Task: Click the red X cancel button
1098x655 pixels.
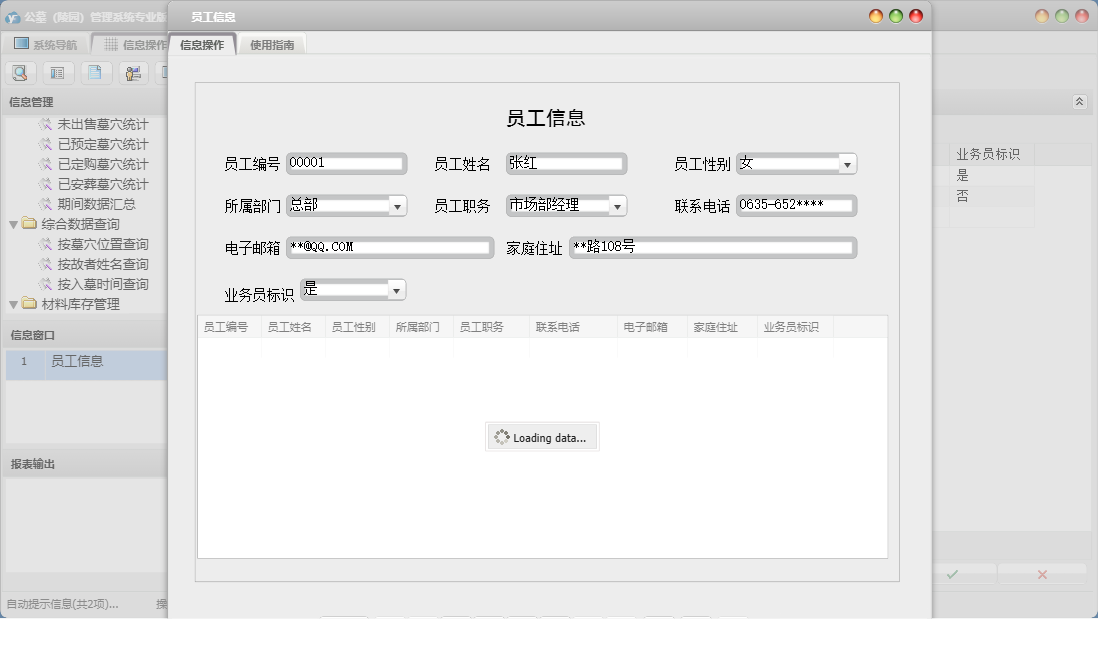Action: coord(1043,574)
